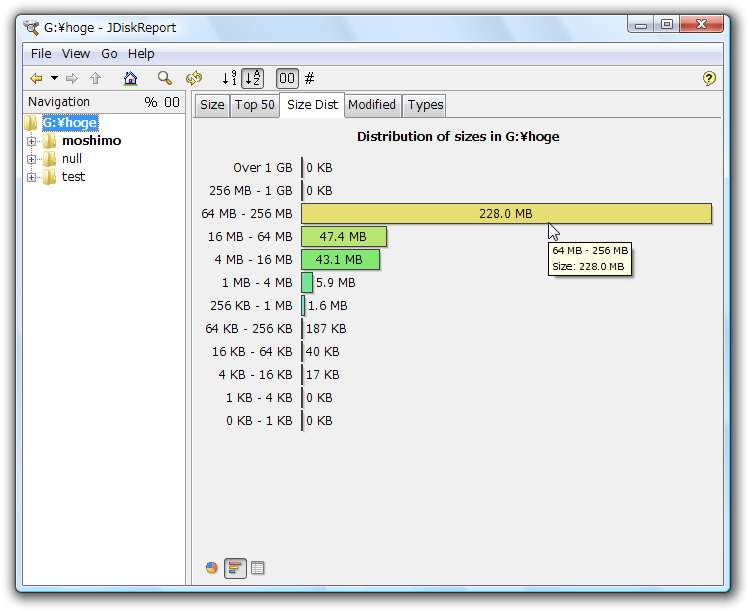Click the 0 KB - 1 KB range label
Screen dimensions: 748x610
pos(259,421)
